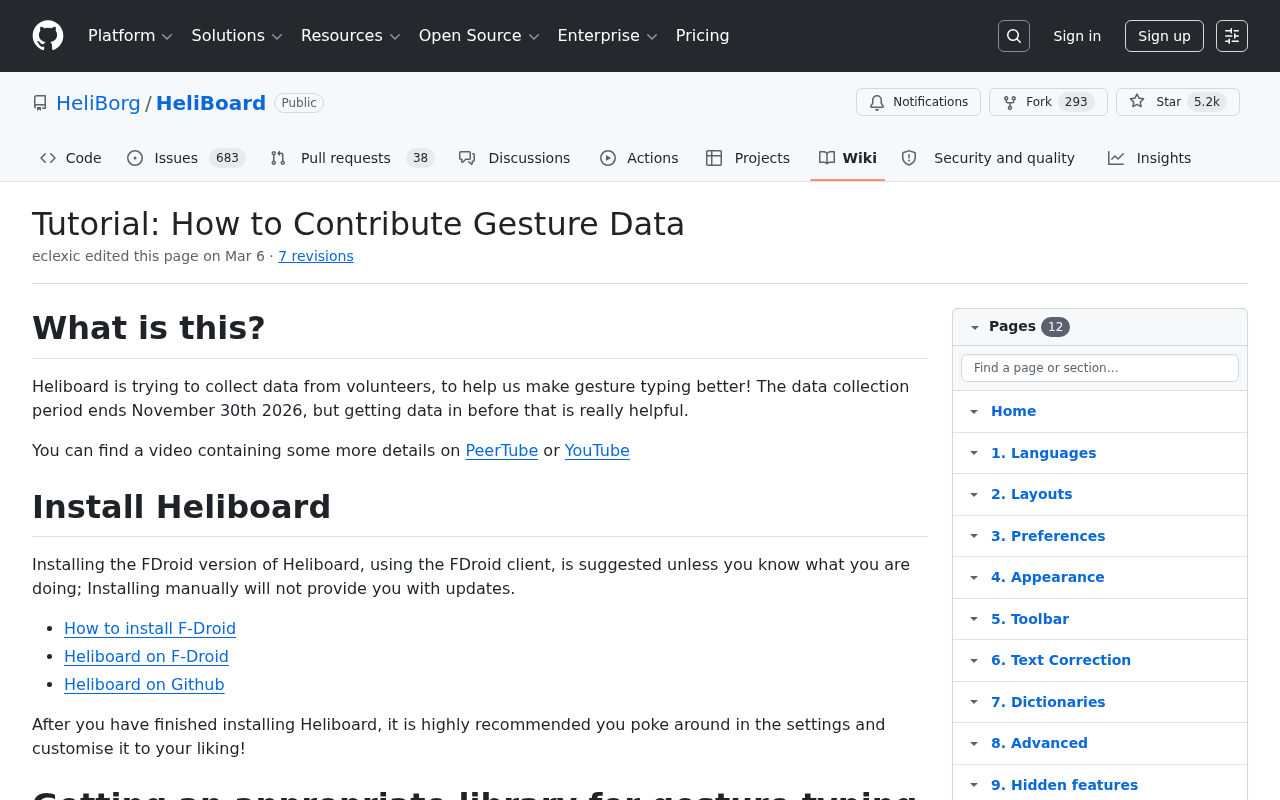Image resolution: width=1280 pixels, height=800 pixels.
Task: Open the Projects tab
Action: 748,158
